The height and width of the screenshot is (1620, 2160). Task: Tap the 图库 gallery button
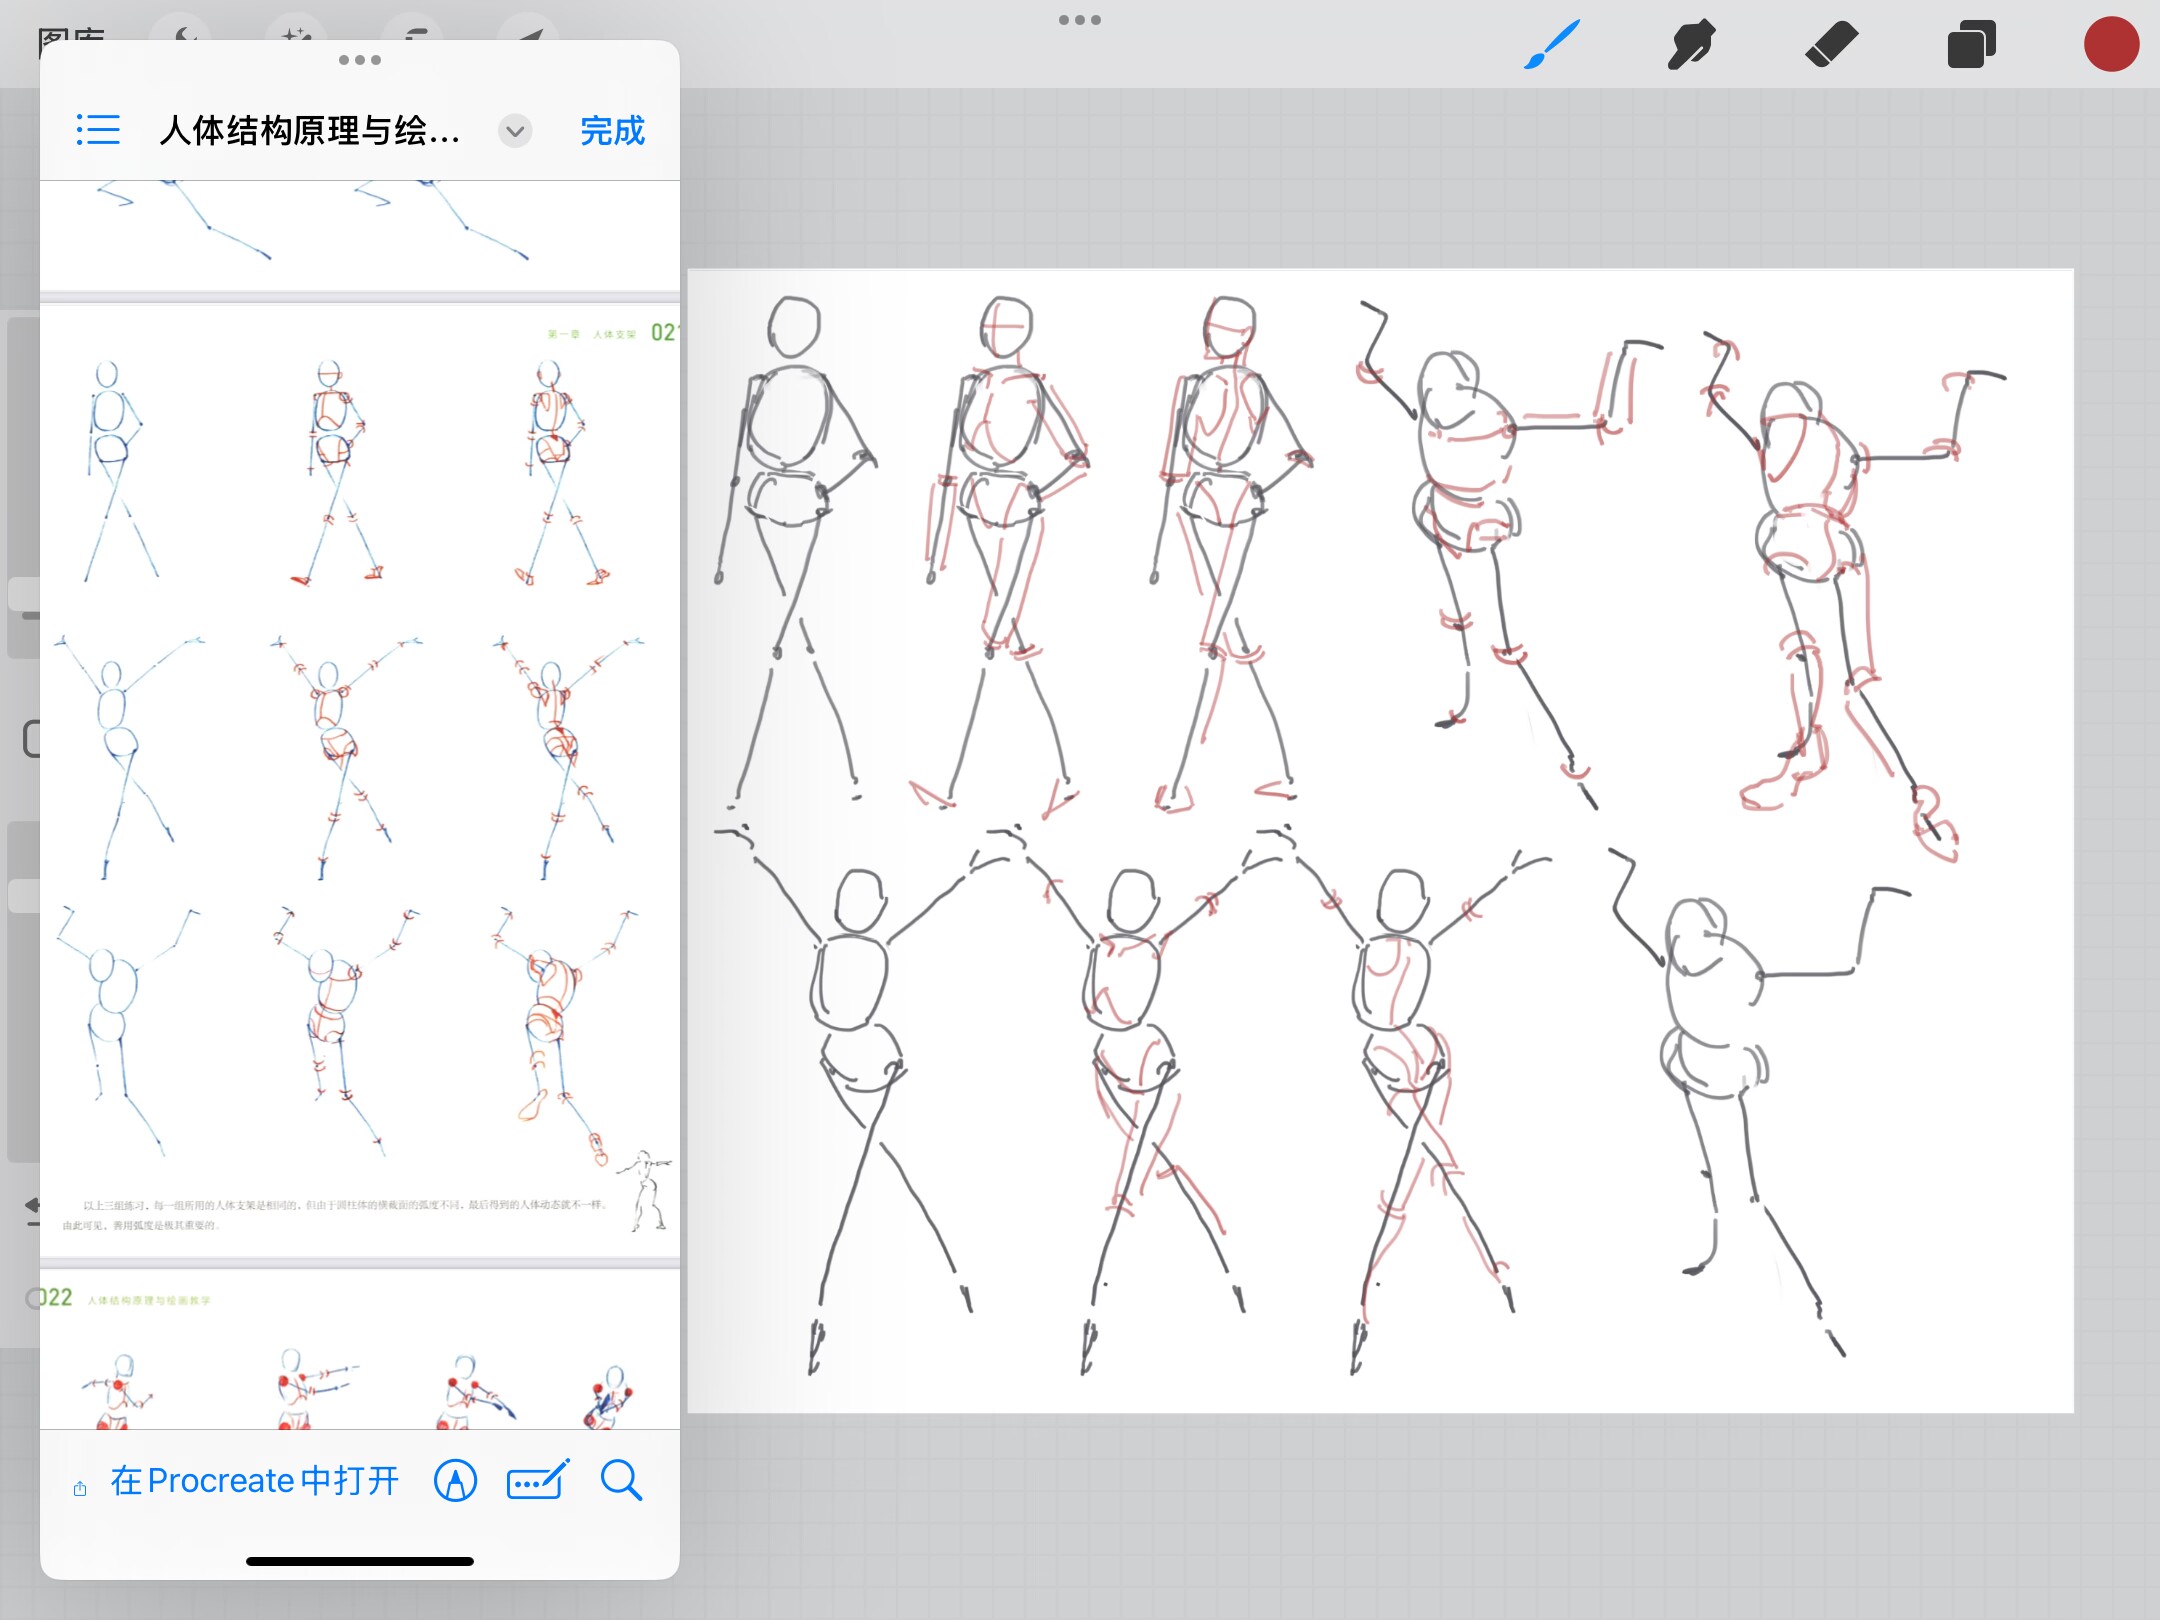(70, 32)
